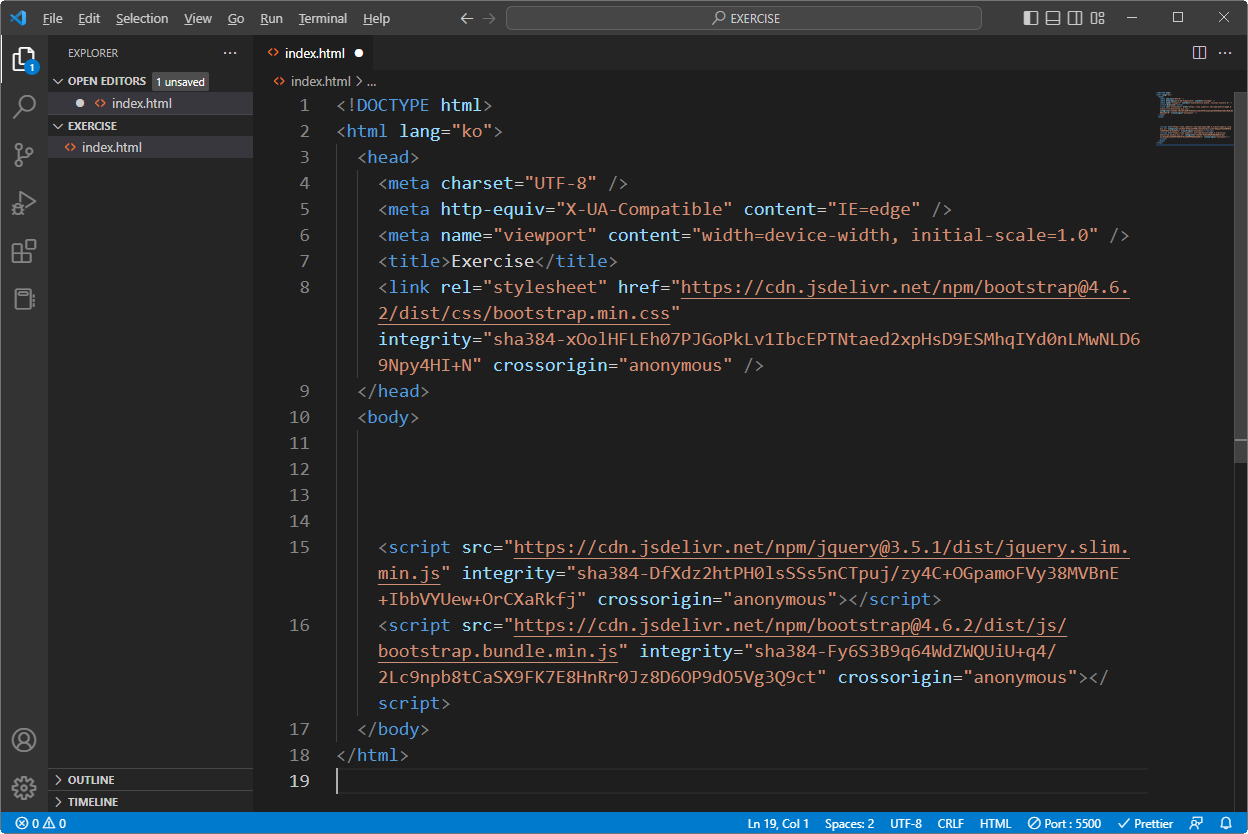Click the breadcrumb ellipsis after index.html
1248x834 pixels.
pos(371,81)
